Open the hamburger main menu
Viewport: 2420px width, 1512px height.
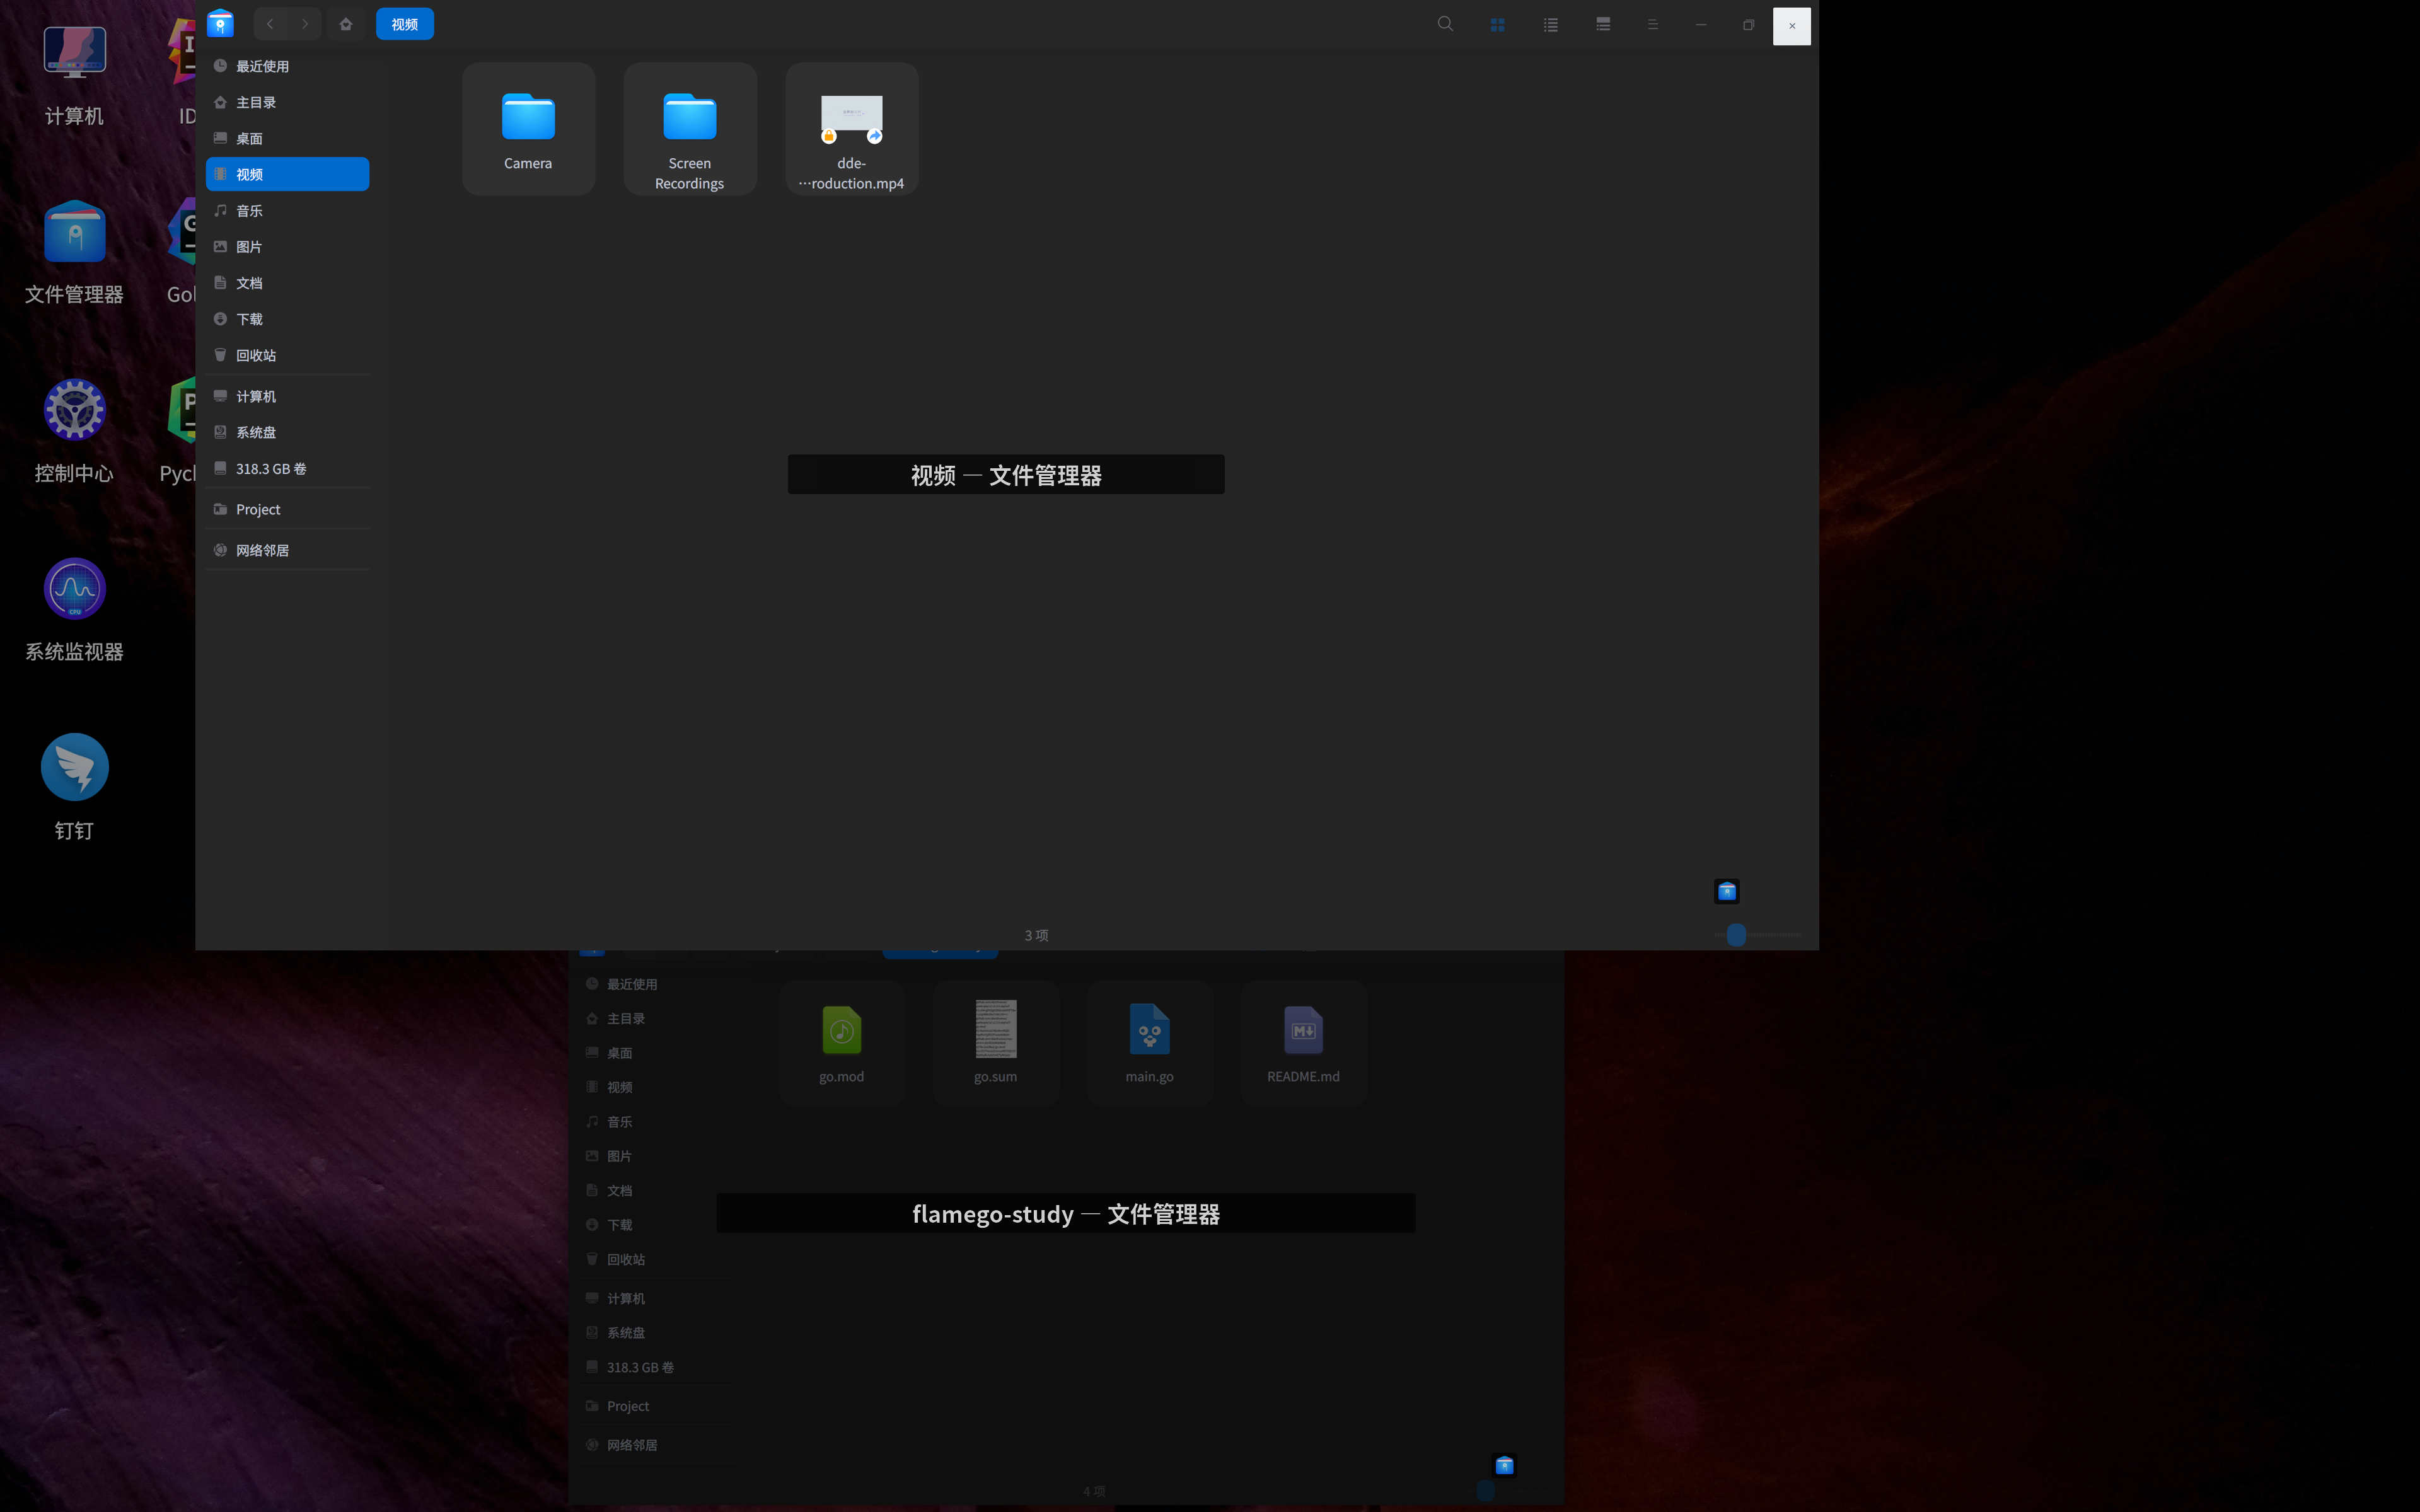tap(1653, 24)
